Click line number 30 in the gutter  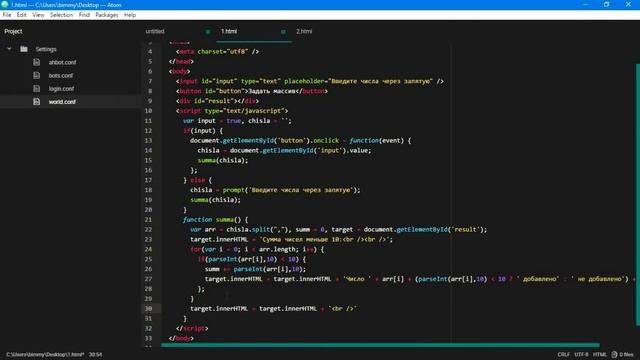148,309
